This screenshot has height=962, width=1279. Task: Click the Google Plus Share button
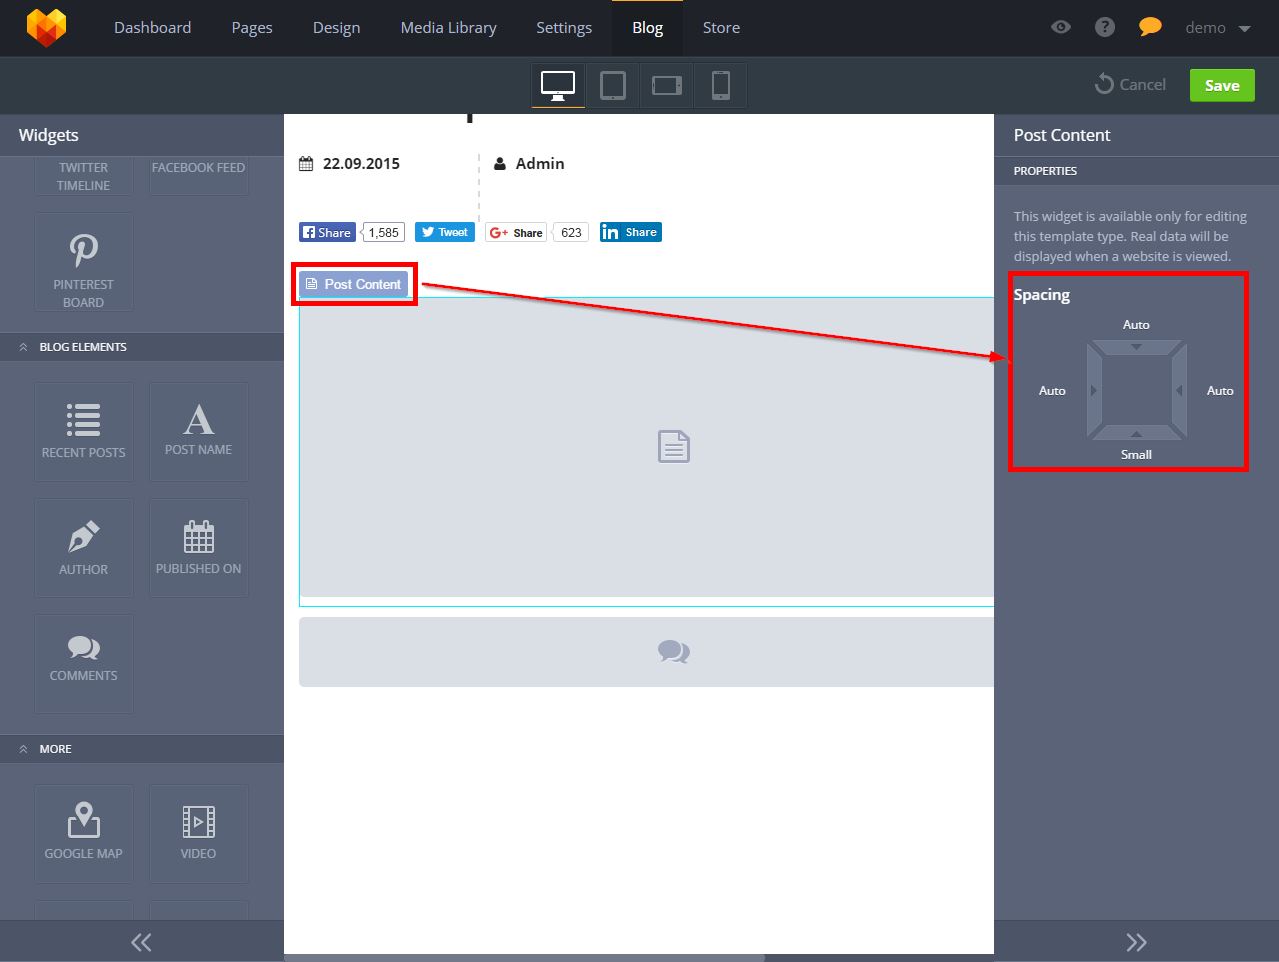(x=516, y=232)
